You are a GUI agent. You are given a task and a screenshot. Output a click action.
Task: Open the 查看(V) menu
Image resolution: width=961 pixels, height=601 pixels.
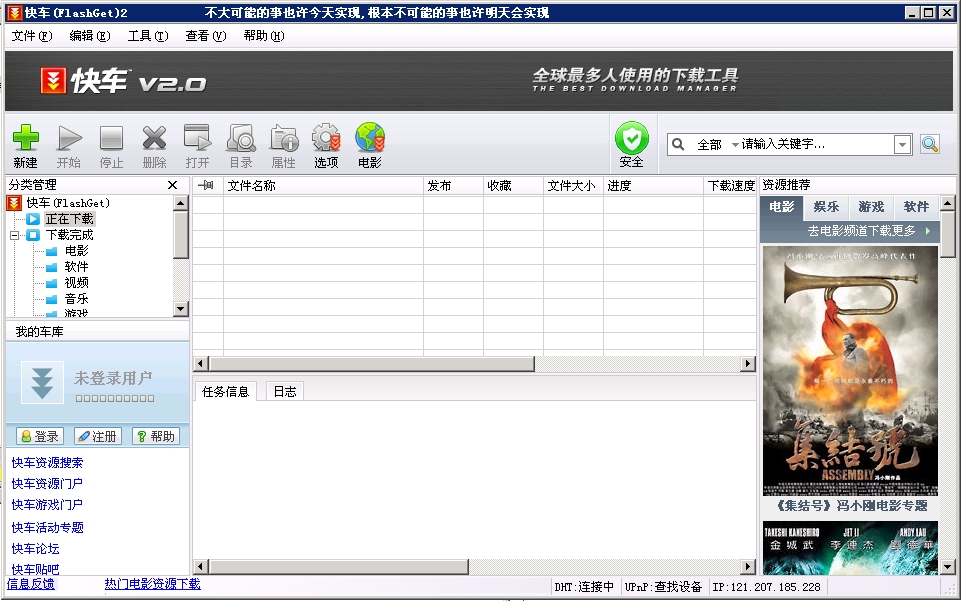[206, 36]
